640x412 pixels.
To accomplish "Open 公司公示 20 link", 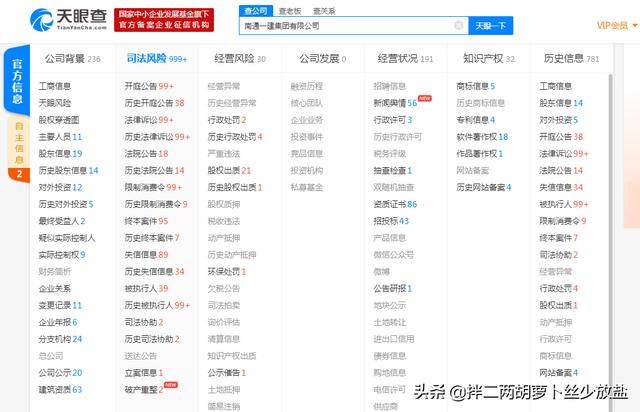I will pyautogui.click(x=60, y=373).
